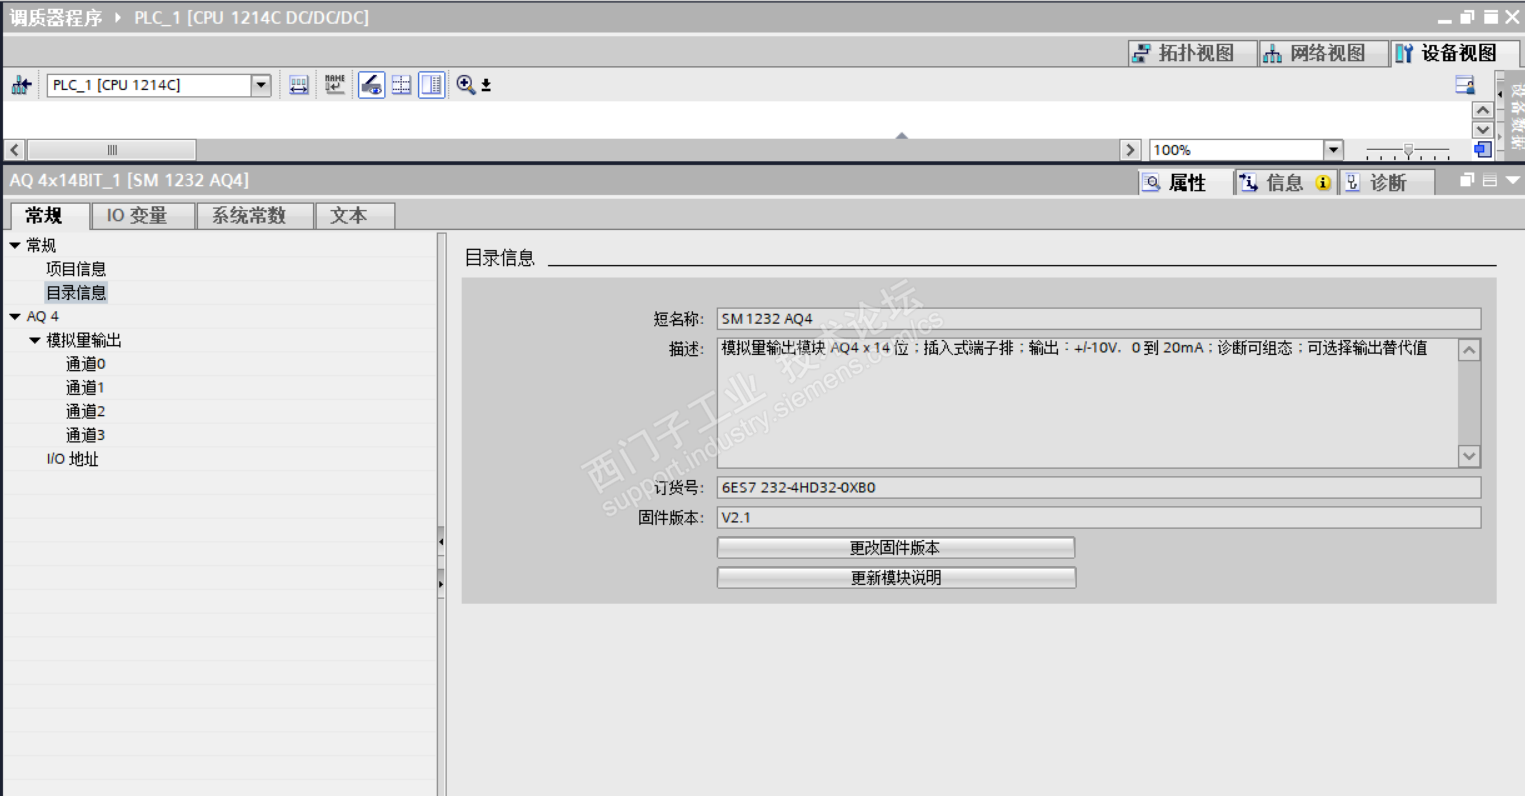The height and width of the screenshot is (796, 1525).
Task: Click the lower splitter expand arrow on the tree divider
Action: [441, 584]
